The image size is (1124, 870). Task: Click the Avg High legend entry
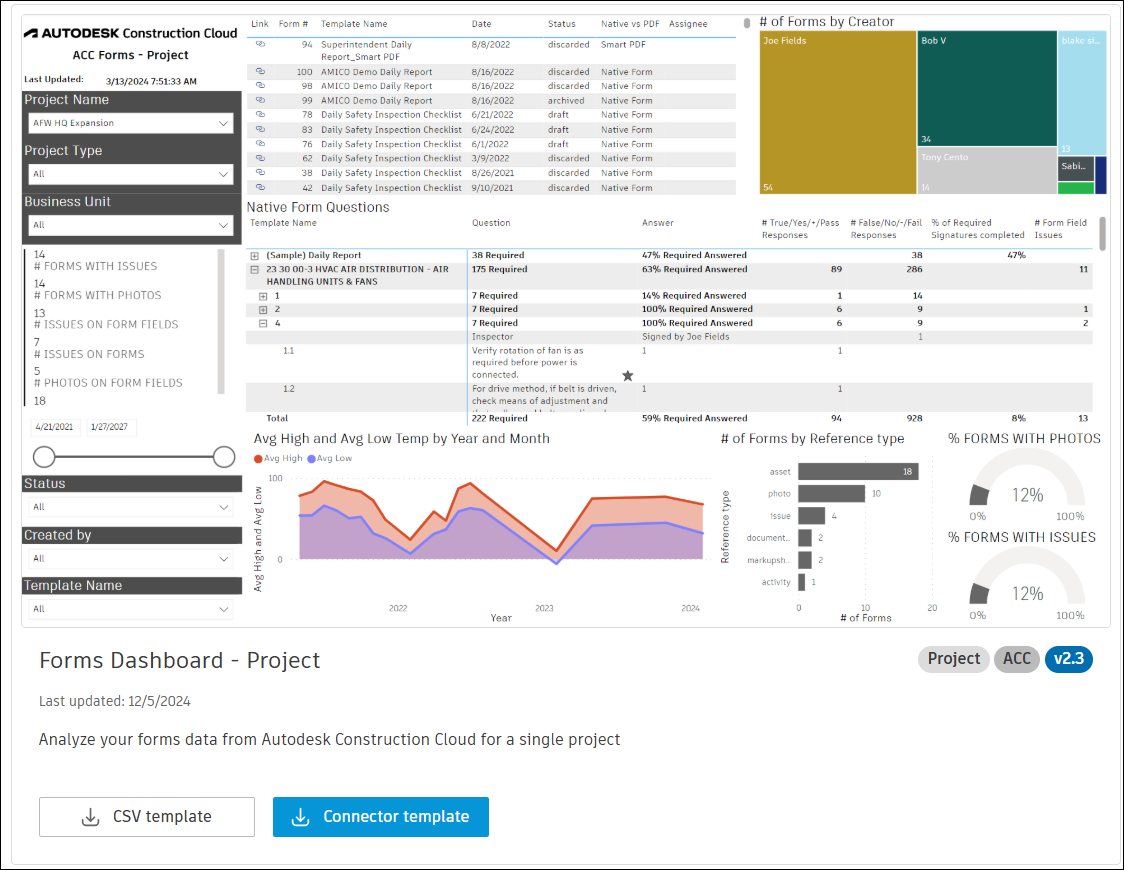pos(278,459)
